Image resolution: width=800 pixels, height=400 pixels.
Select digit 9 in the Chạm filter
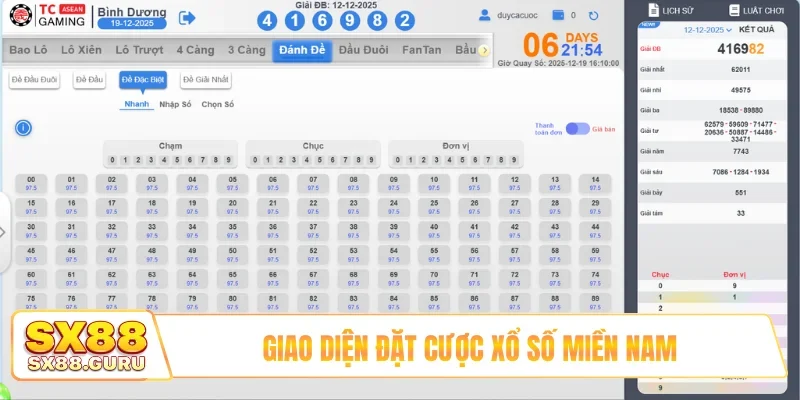coord(229,160)
